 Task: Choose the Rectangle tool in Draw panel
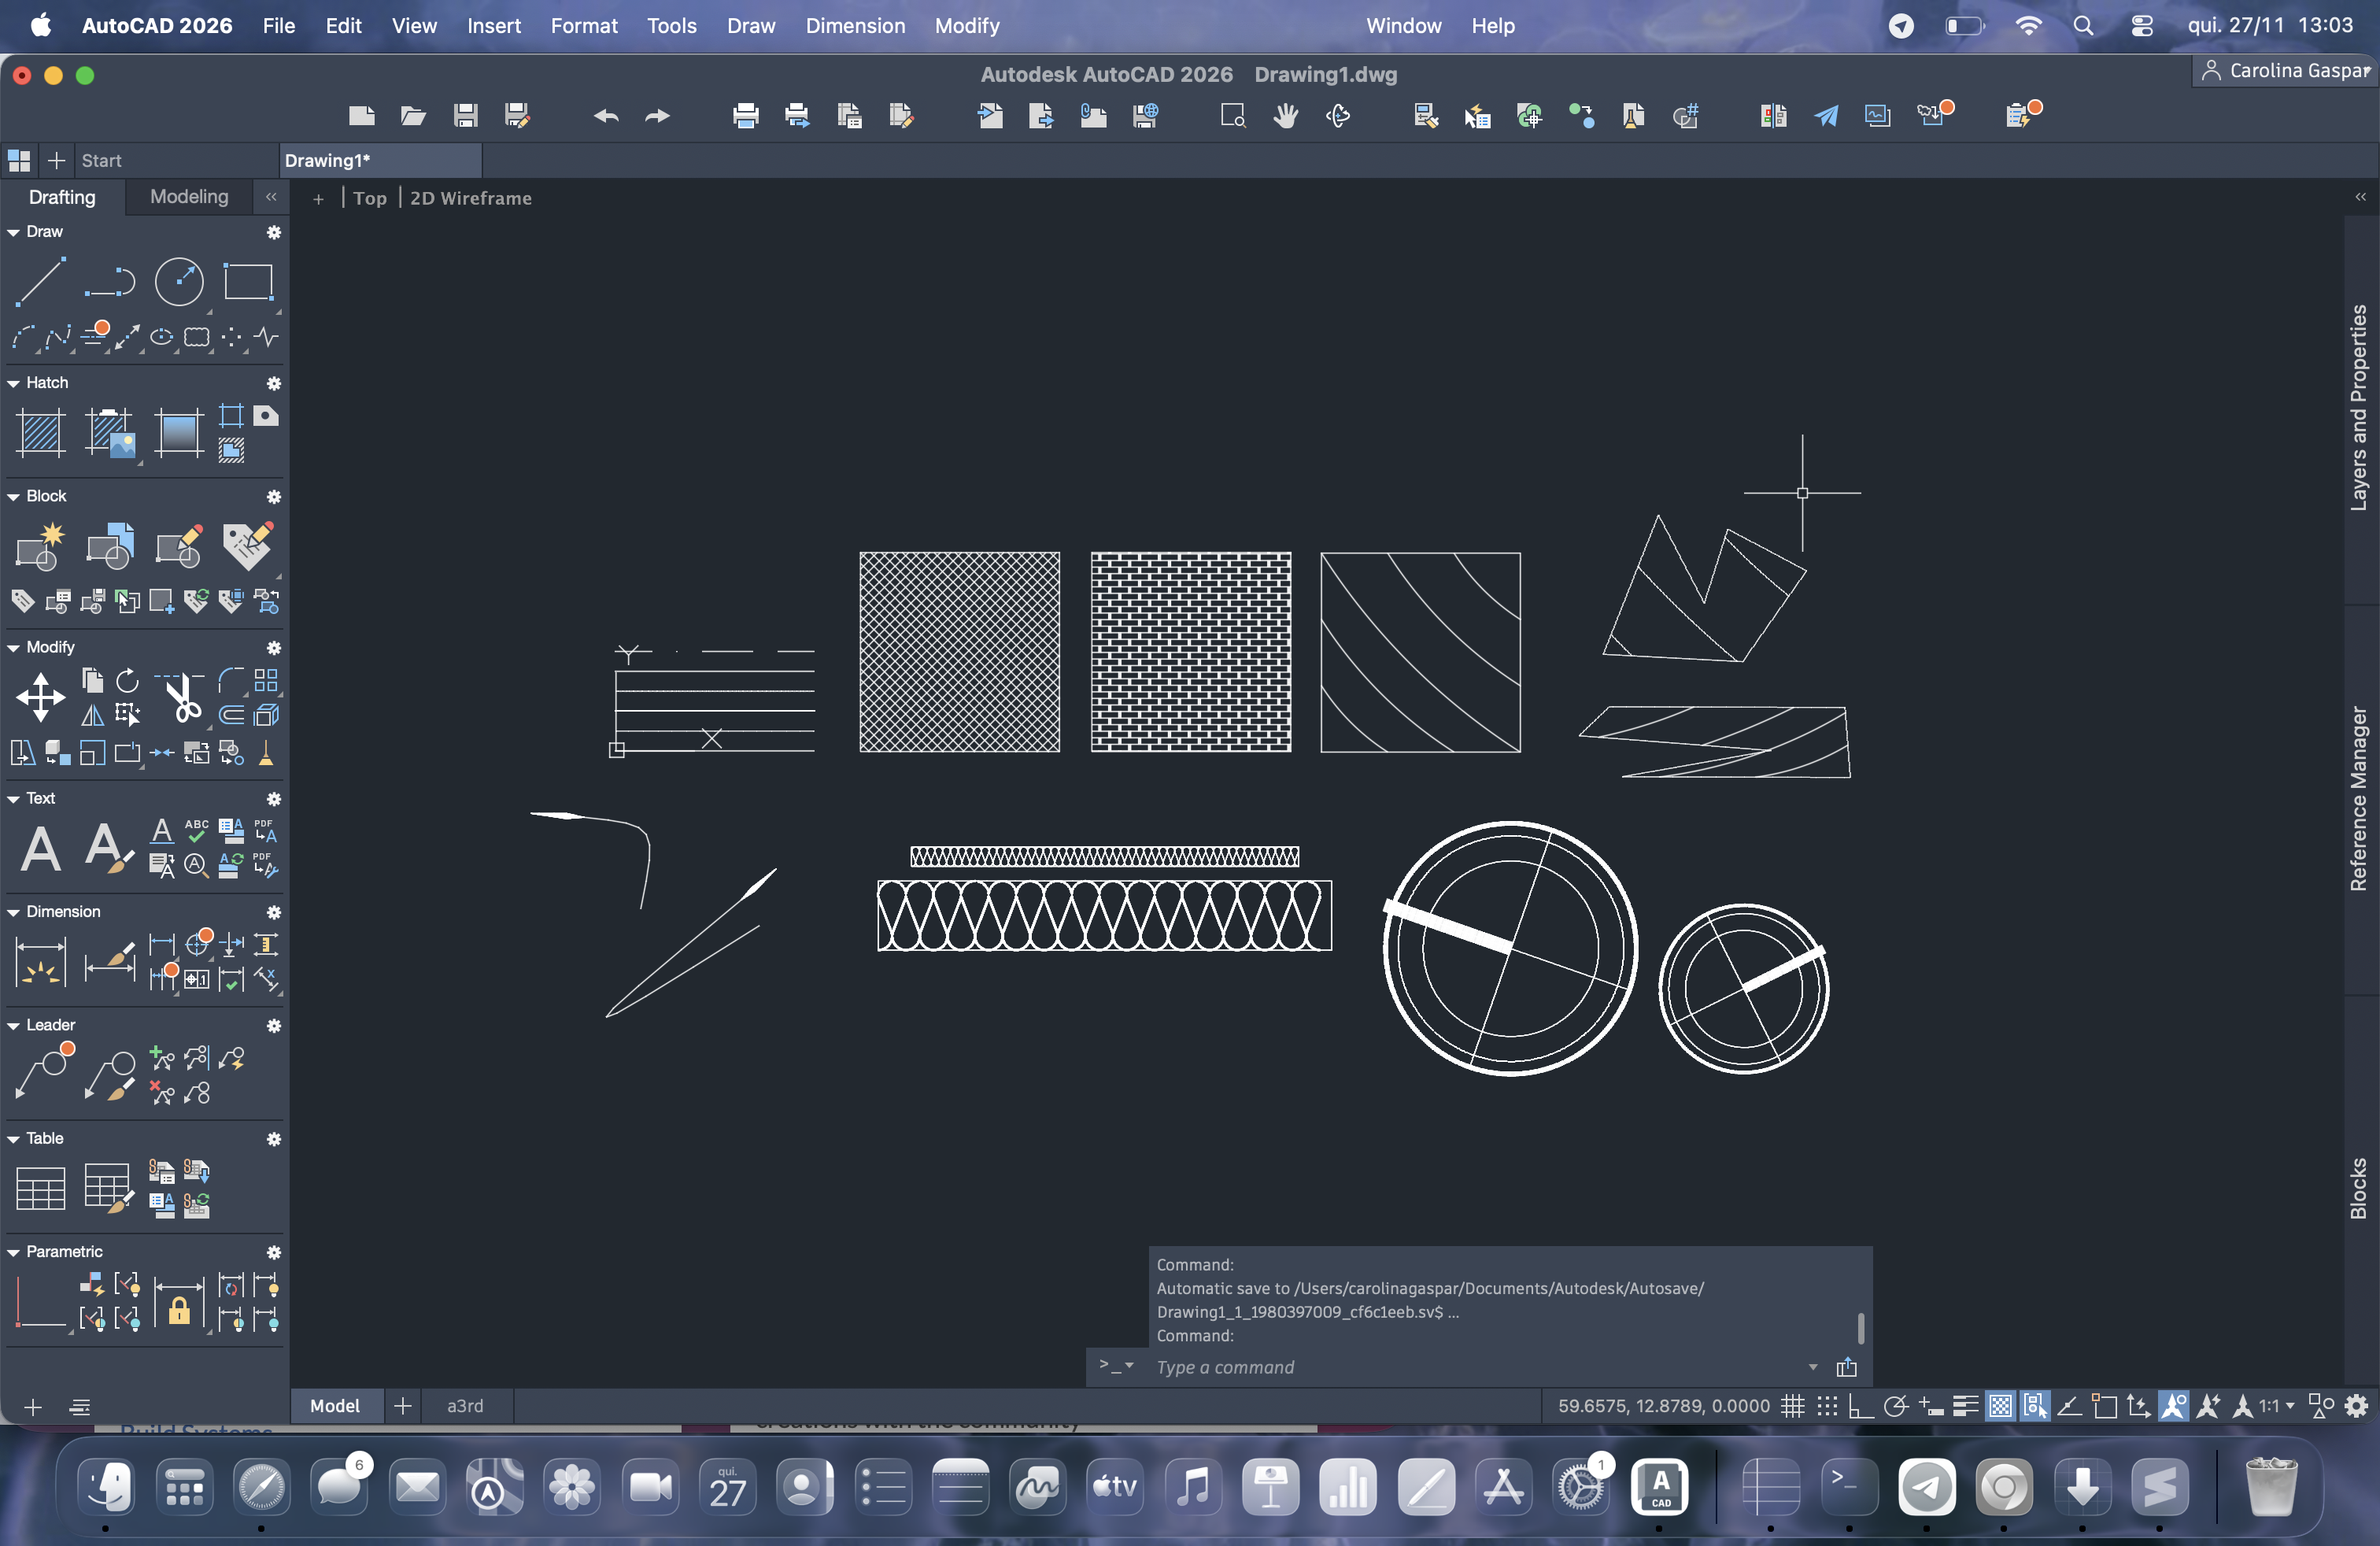248,281
